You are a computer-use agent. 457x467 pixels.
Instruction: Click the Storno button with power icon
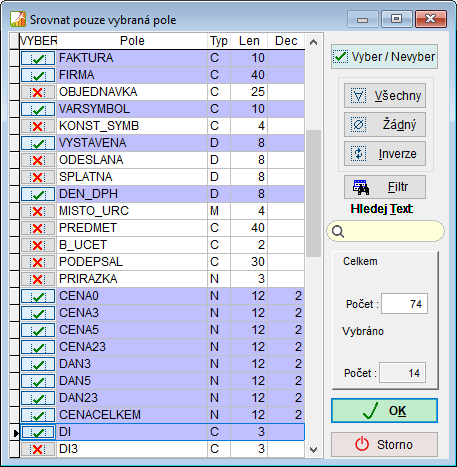click(384, 444)
